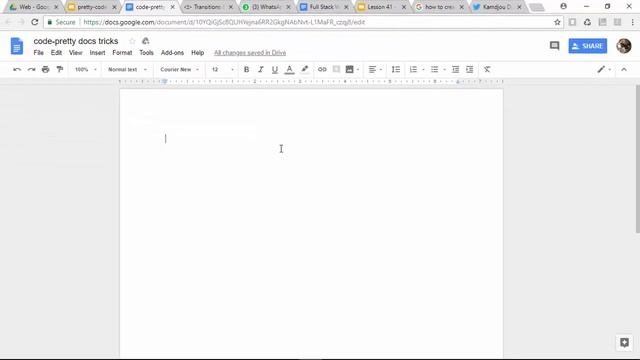Open the Edit menu
Image resolution: width=640 pixels, height=360 pixels.
[x=56, y=53]
